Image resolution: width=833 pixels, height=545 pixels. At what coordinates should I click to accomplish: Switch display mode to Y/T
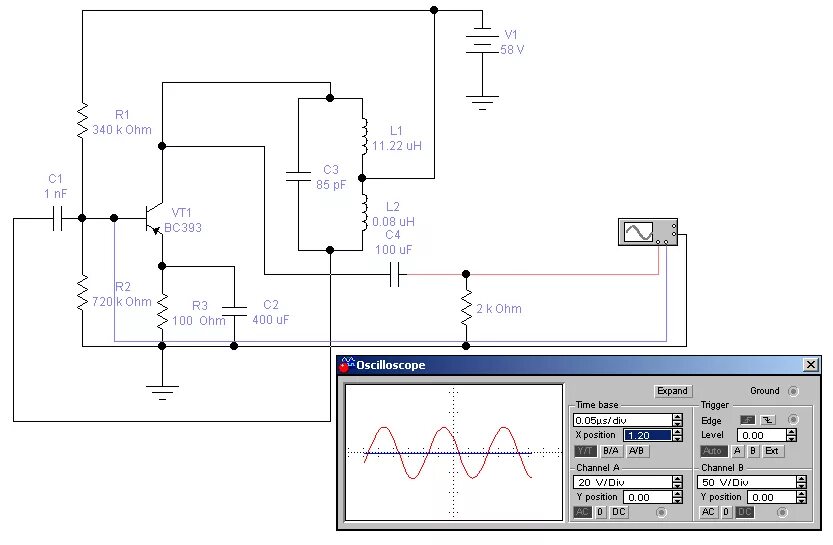[585, 451]
